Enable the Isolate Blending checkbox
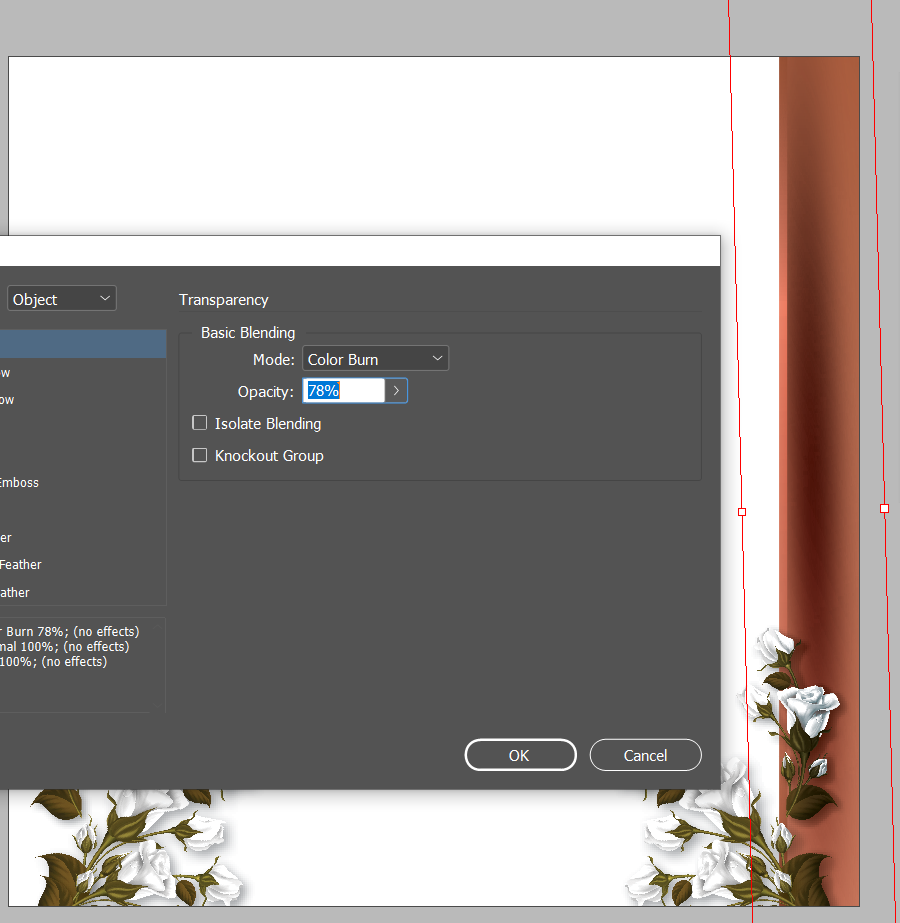The width and height of the screenshot is (900, 923). [200, 423]
